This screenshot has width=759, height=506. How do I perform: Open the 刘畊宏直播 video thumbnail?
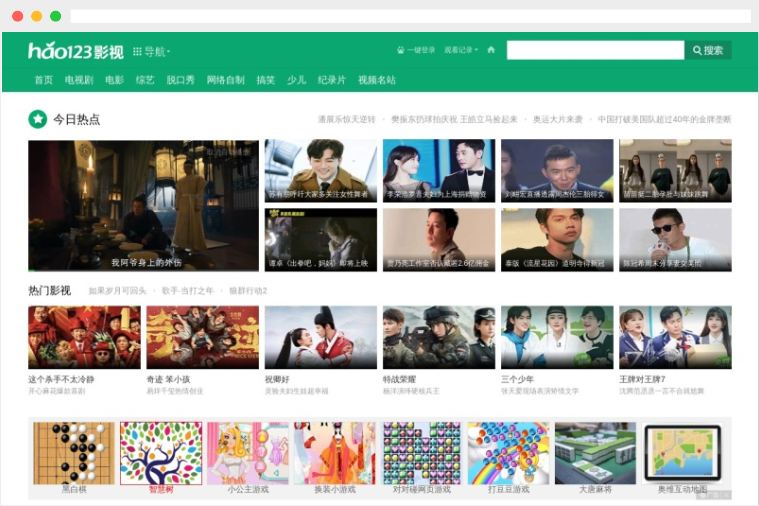pyautogui.click(x=557, y=170)
